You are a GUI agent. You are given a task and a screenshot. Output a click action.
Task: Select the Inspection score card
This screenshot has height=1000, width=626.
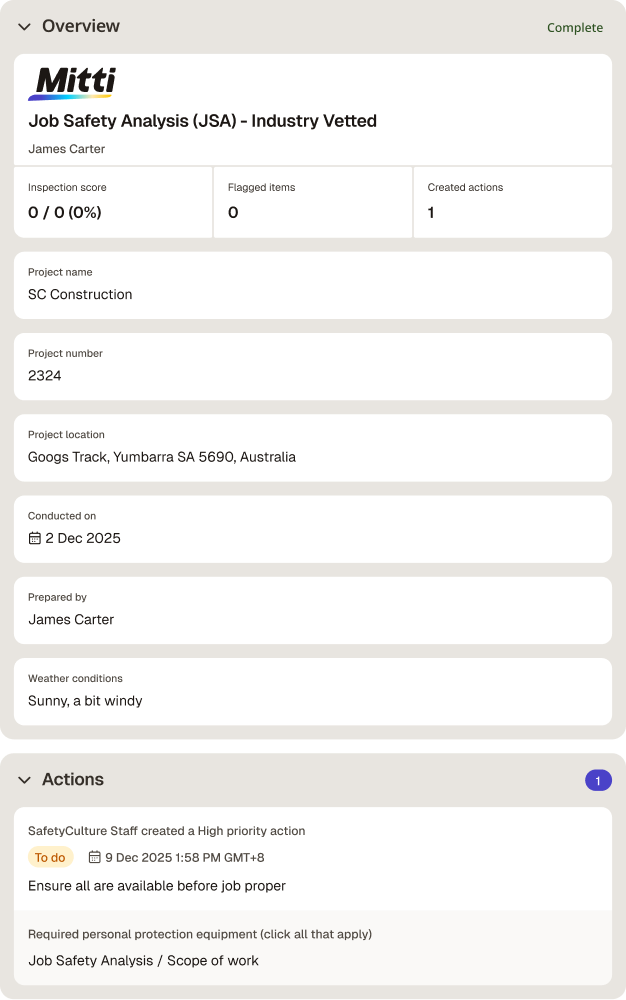tap(113, 202)
